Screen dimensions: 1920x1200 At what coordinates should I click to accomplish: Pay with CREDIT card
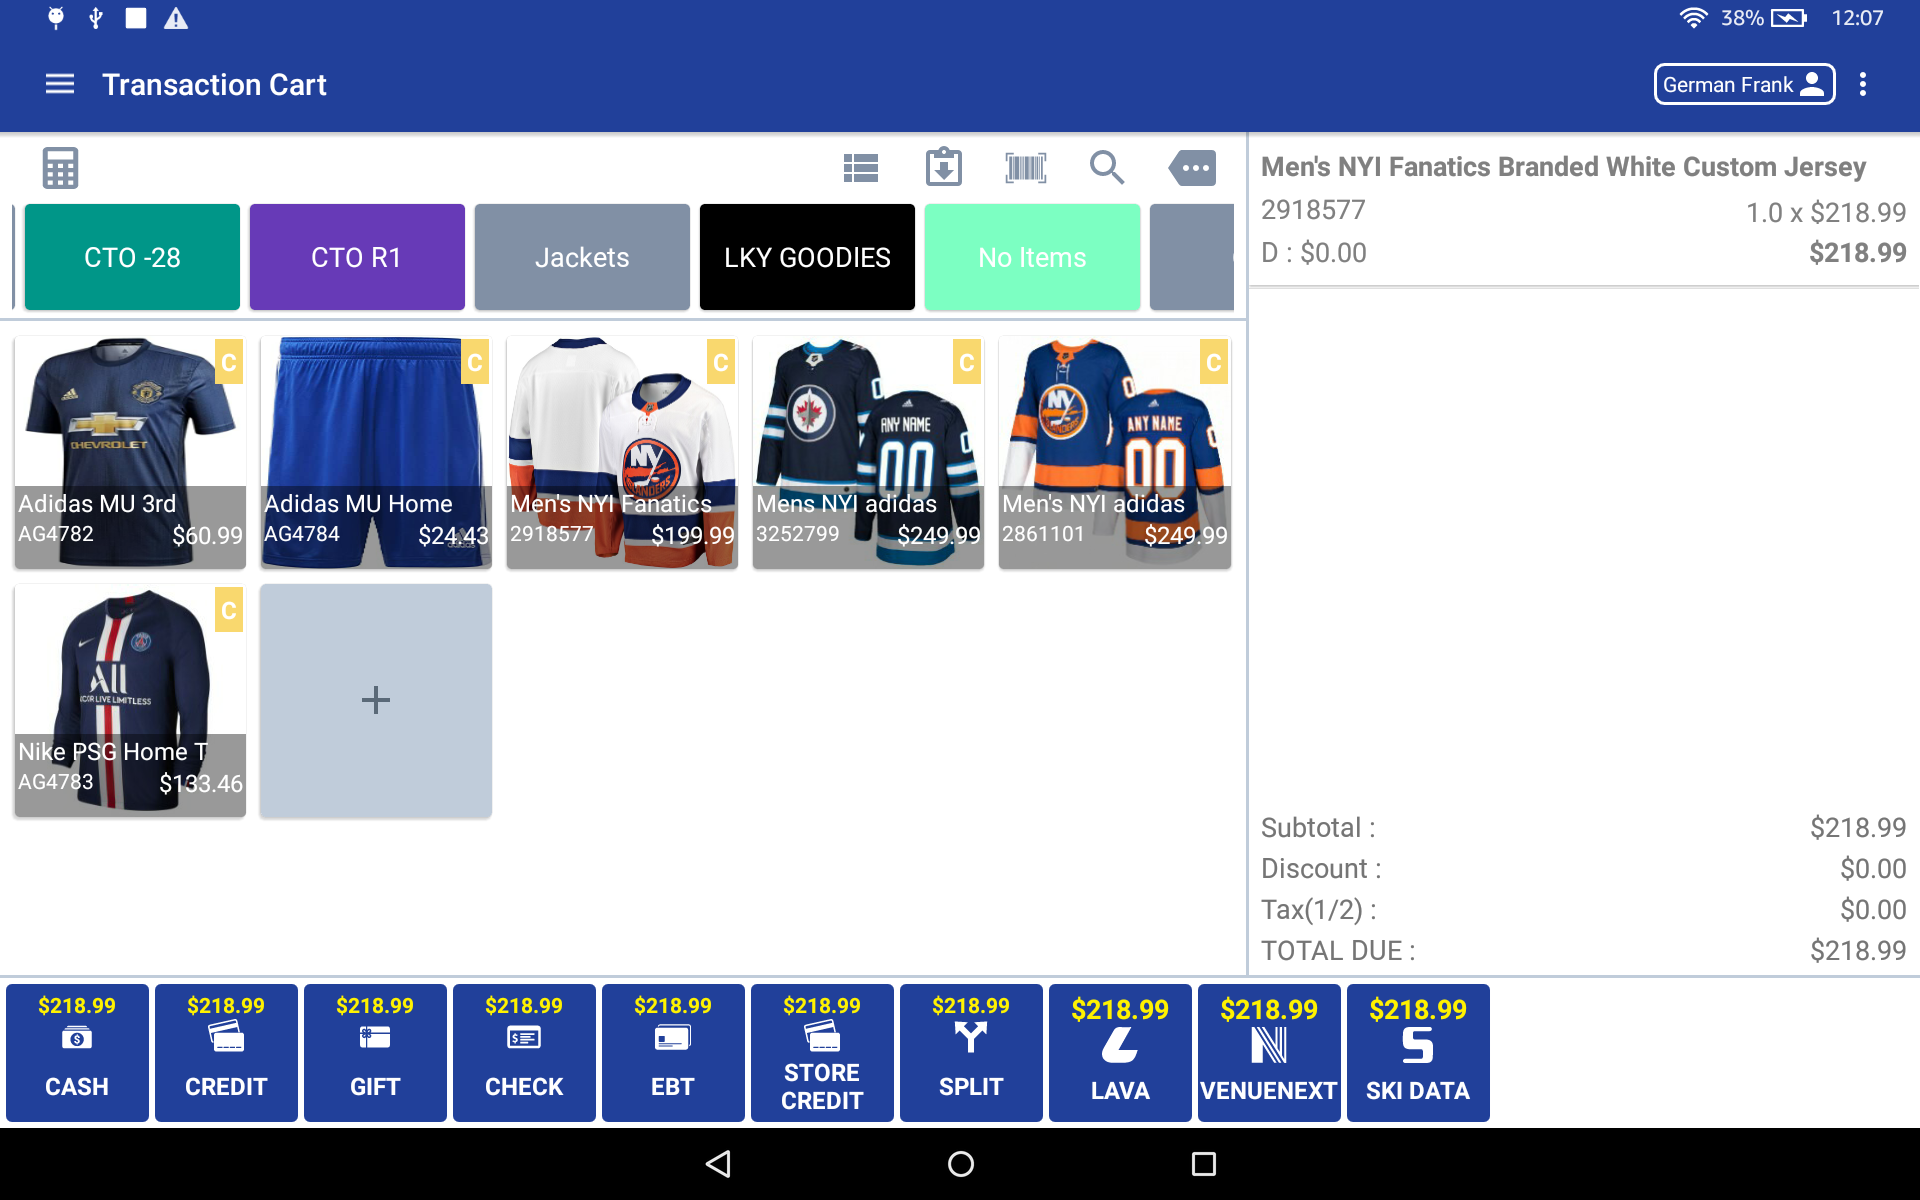(226, 1052)
